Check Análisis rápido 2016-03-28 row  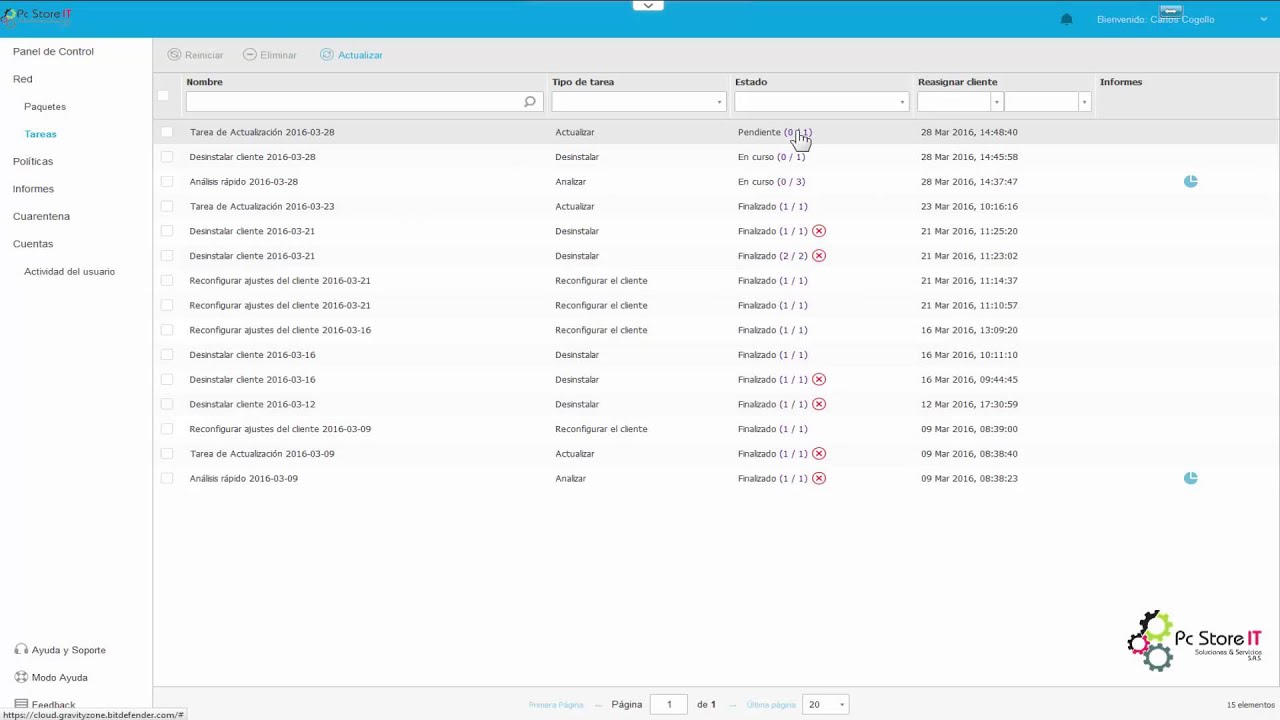click(167, 181)
